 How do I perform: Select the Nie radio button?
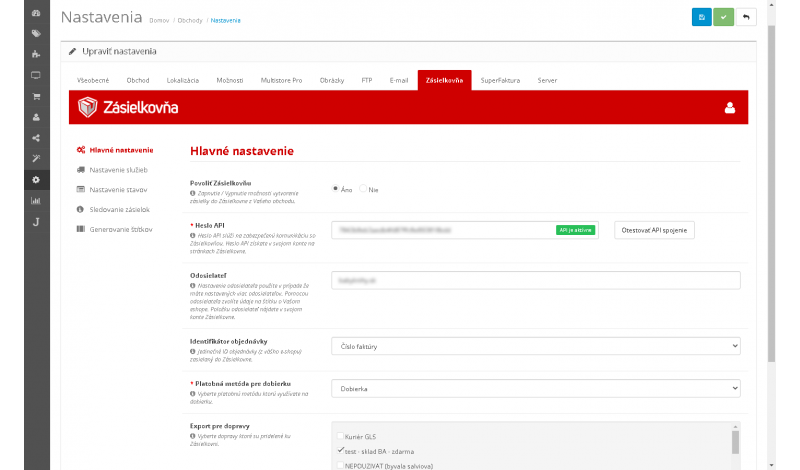pos(363,189)
